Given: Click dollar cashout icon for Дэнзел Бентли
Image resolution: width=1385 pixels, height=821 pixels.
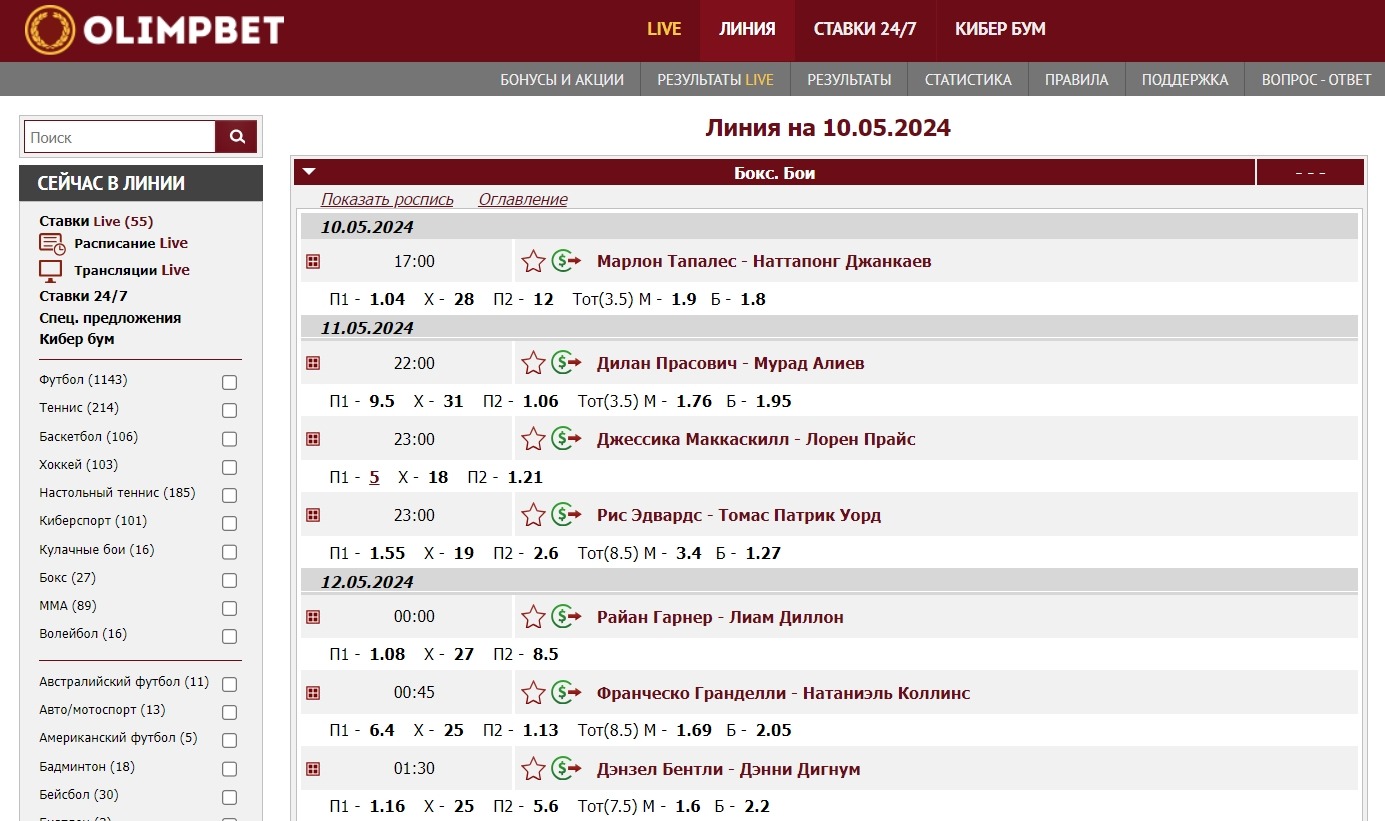Looking at the screenshot, I should [566, 769].
